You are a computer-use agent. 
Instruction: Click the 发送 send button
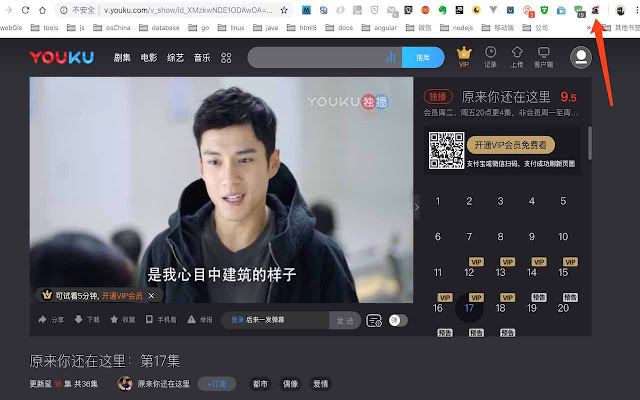click(345, 321)
